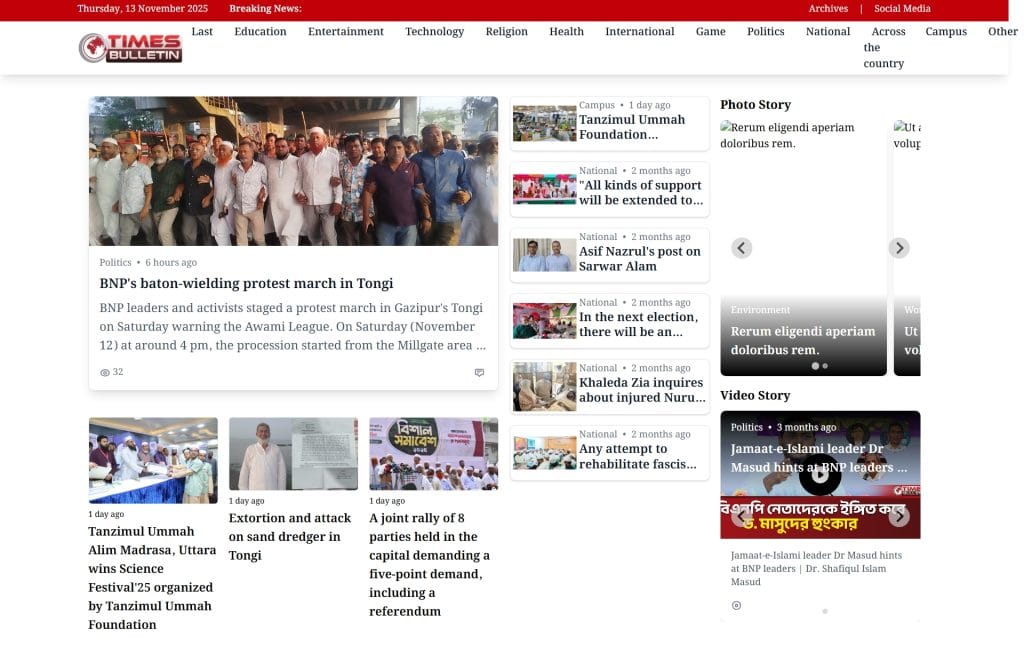
Task: Read "Asif Nazrul's post on Sarwar Alam"
Action: click(x=640, y=258)
